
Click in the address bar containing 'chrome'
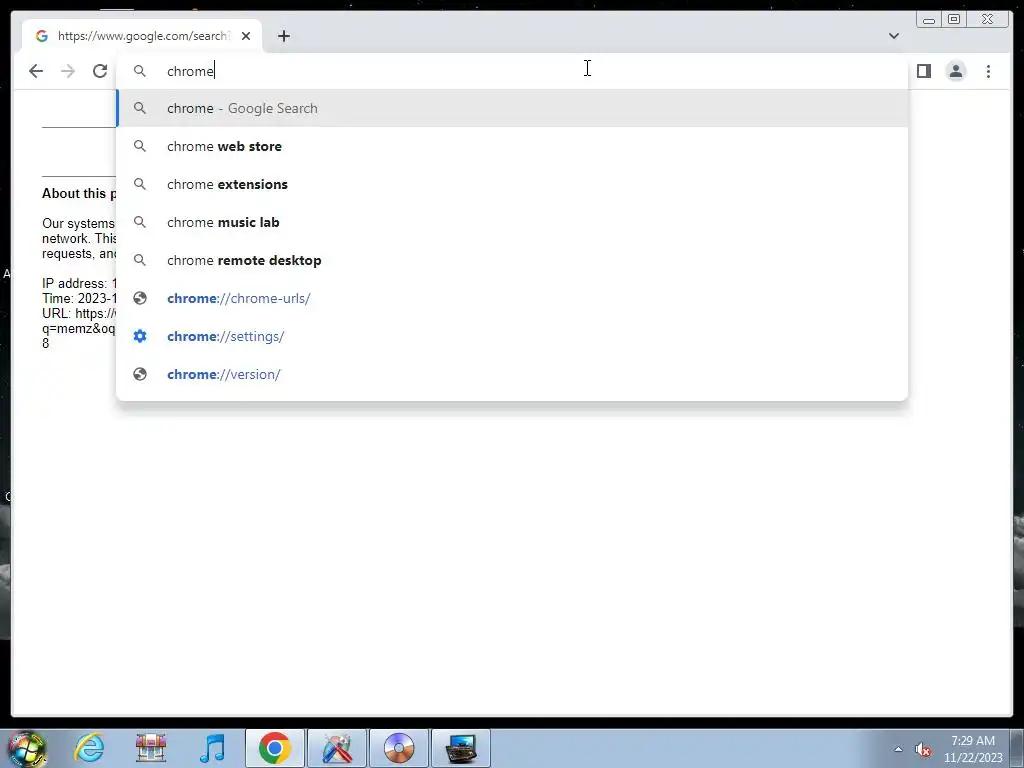(512, 71)
